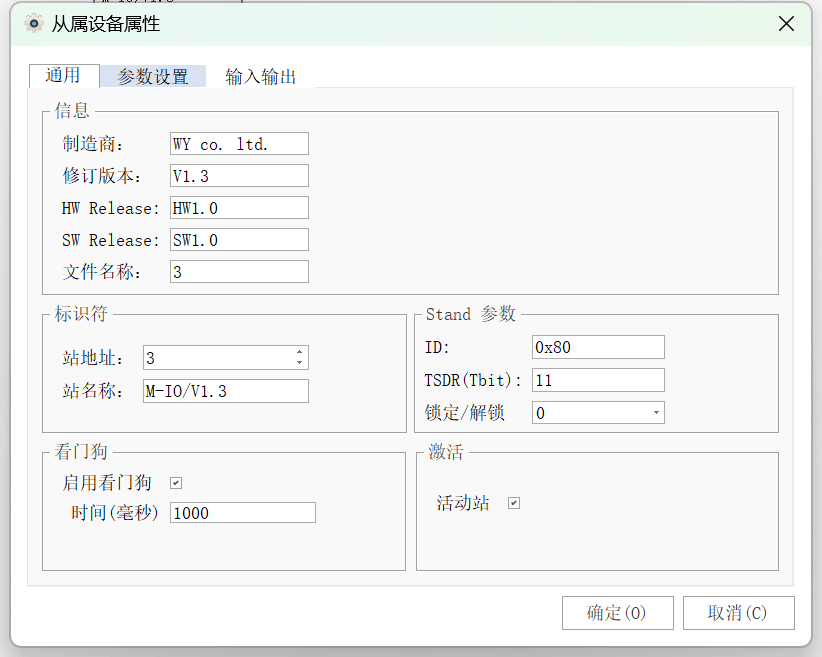
Task: Click the 制造商 field with WY co. ltd.
Action: (239, 144)
